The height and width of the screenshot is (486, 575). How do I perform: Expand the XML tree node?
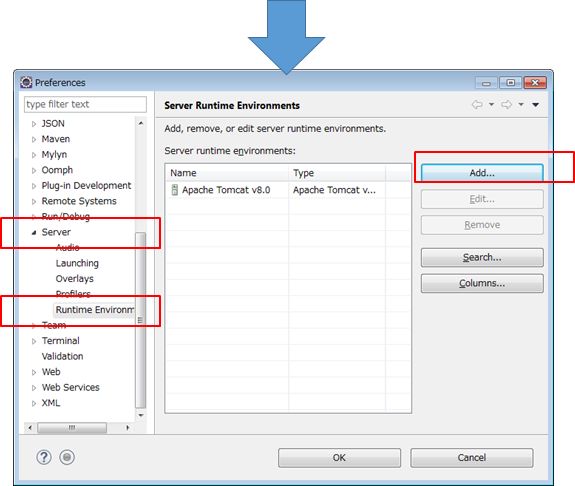[x=34, y=403]
